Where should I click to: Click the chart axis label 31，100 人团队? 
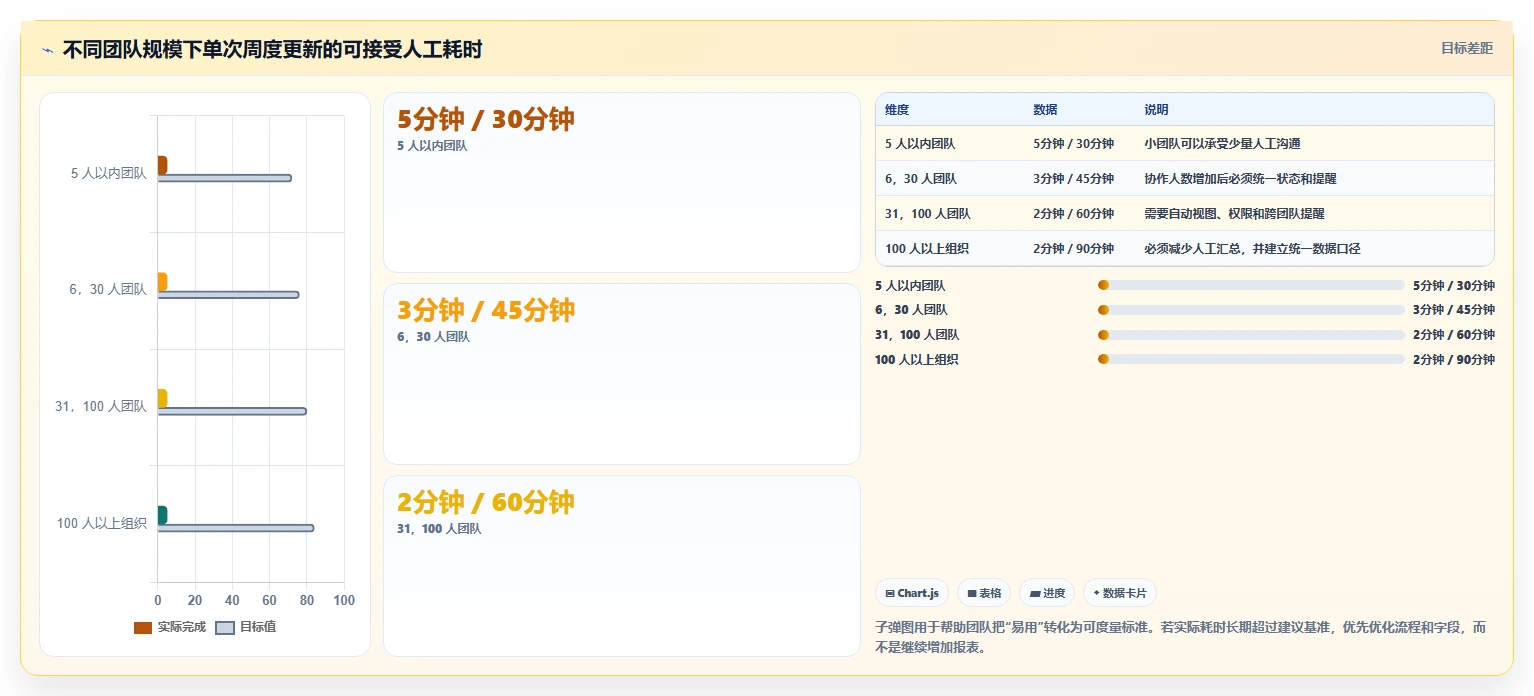click(x=101, y=406)
